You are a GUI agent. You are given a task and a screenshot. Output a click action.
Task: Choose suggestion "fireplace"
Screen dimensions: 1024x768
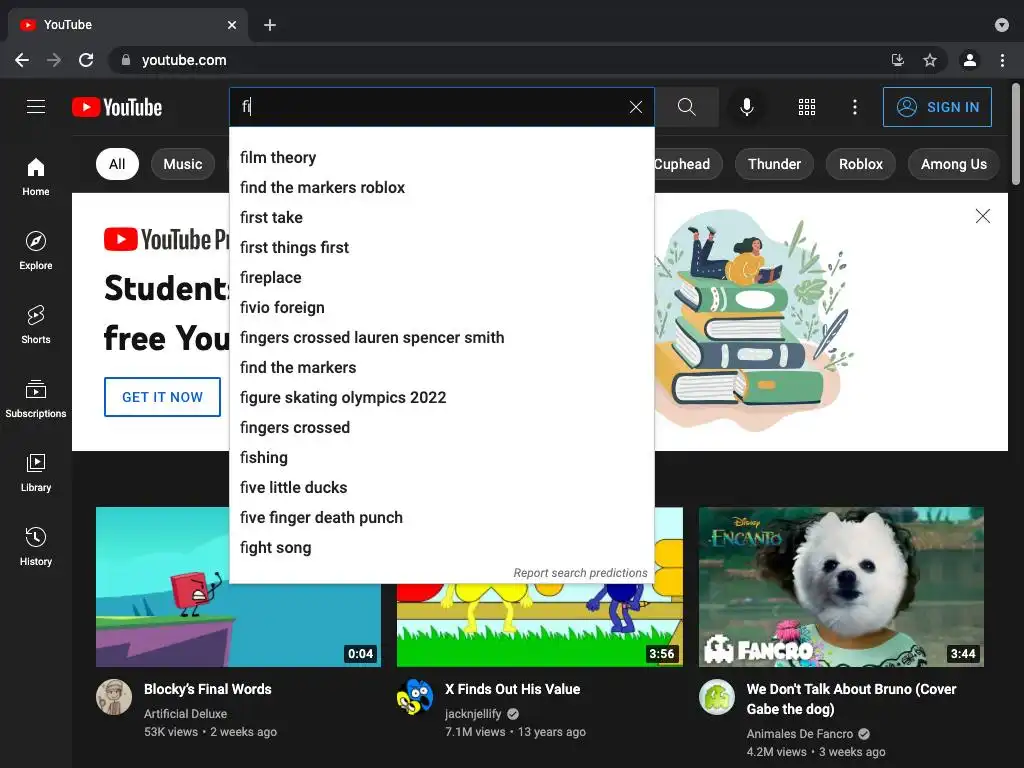click(442, 278)
